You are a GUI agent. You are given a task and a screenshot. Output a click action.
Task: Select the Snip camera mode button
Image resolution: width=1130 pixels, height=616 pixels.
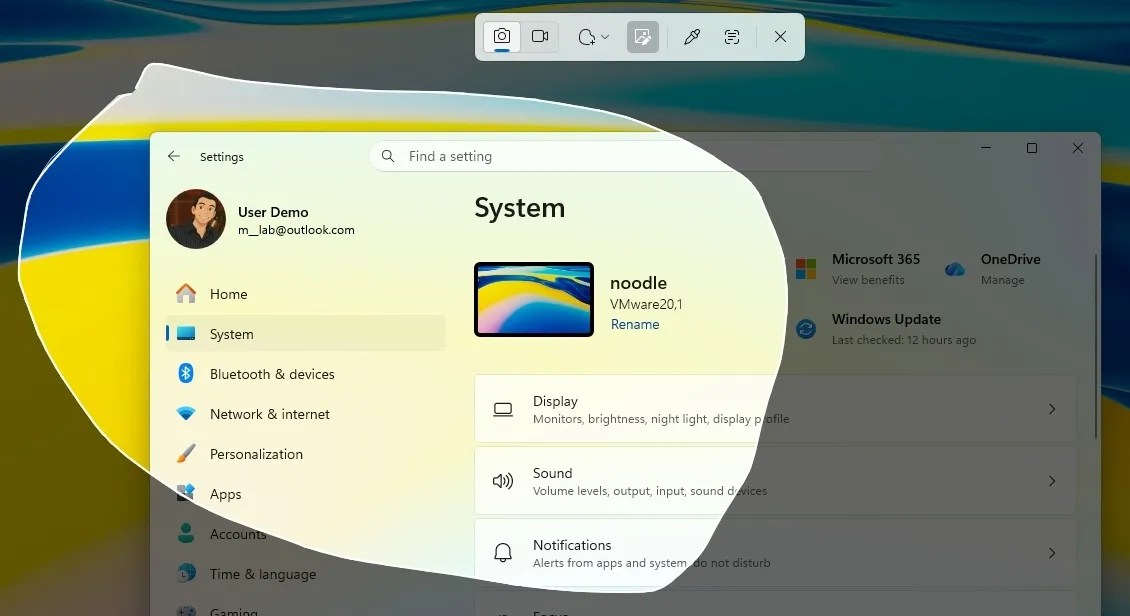tap(502, 36)
